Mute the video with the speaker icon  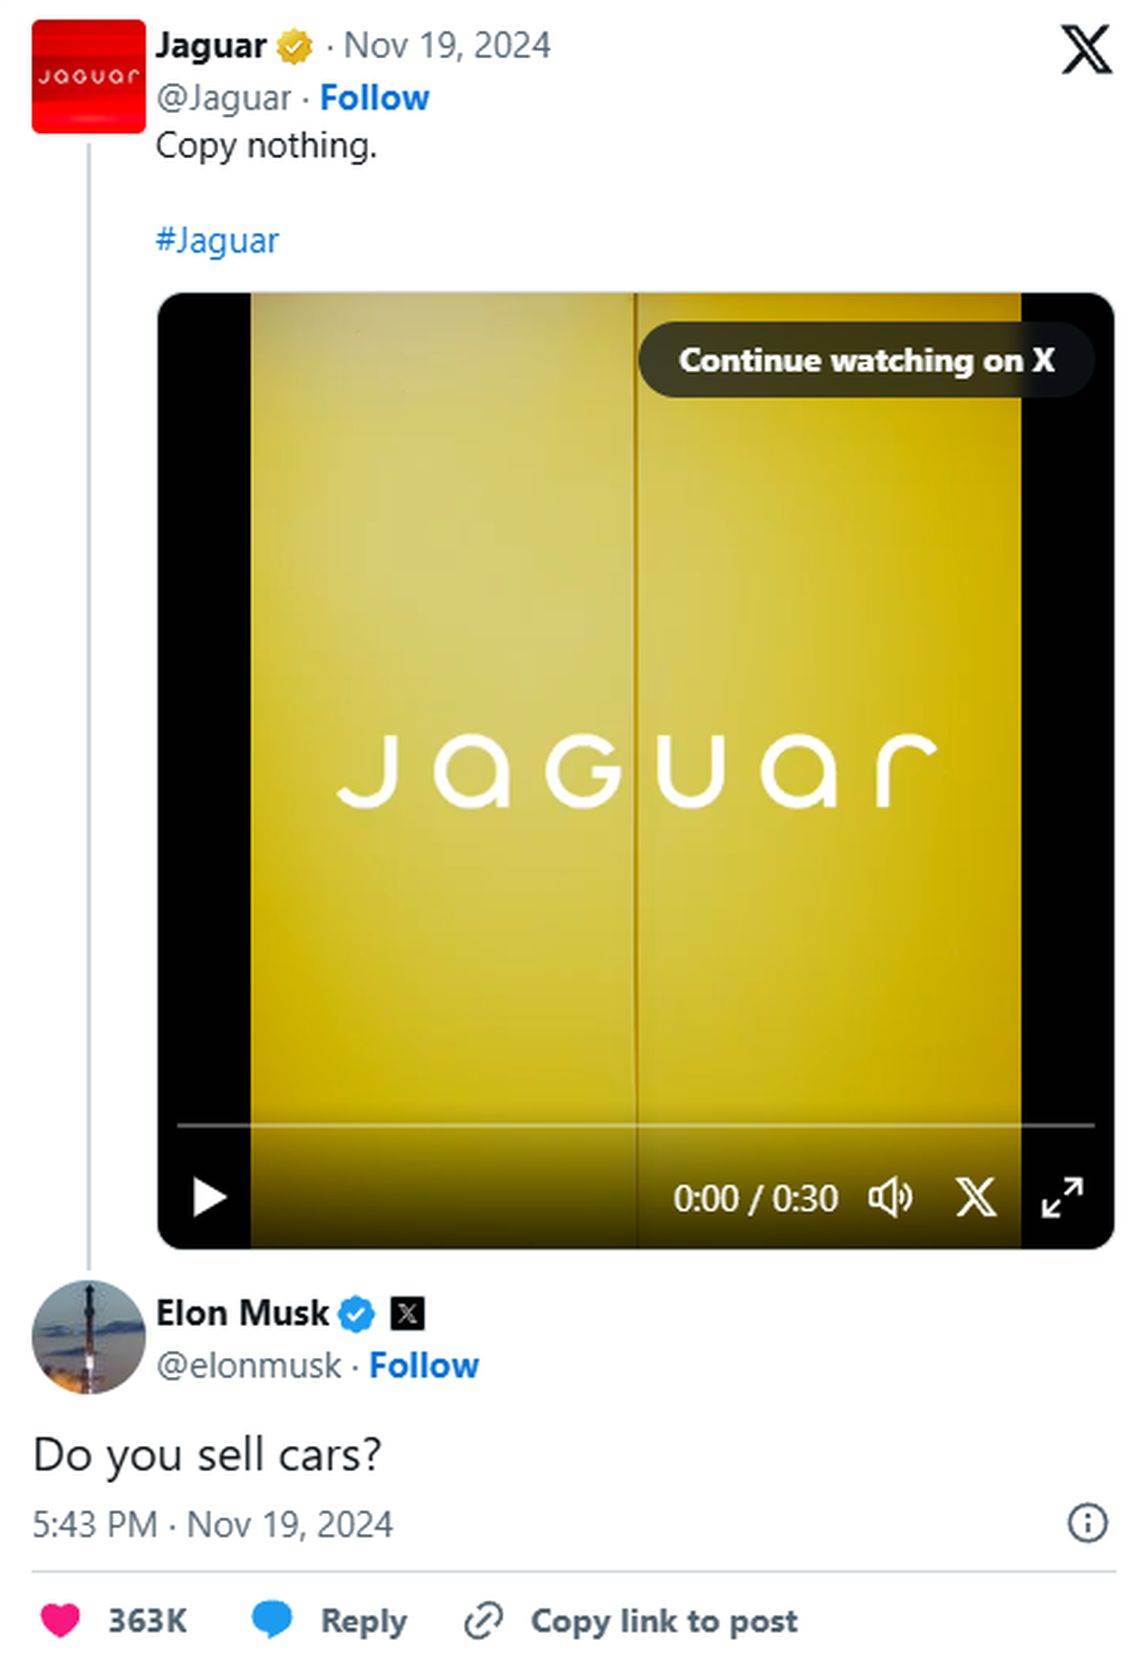tap(890, 1197)
